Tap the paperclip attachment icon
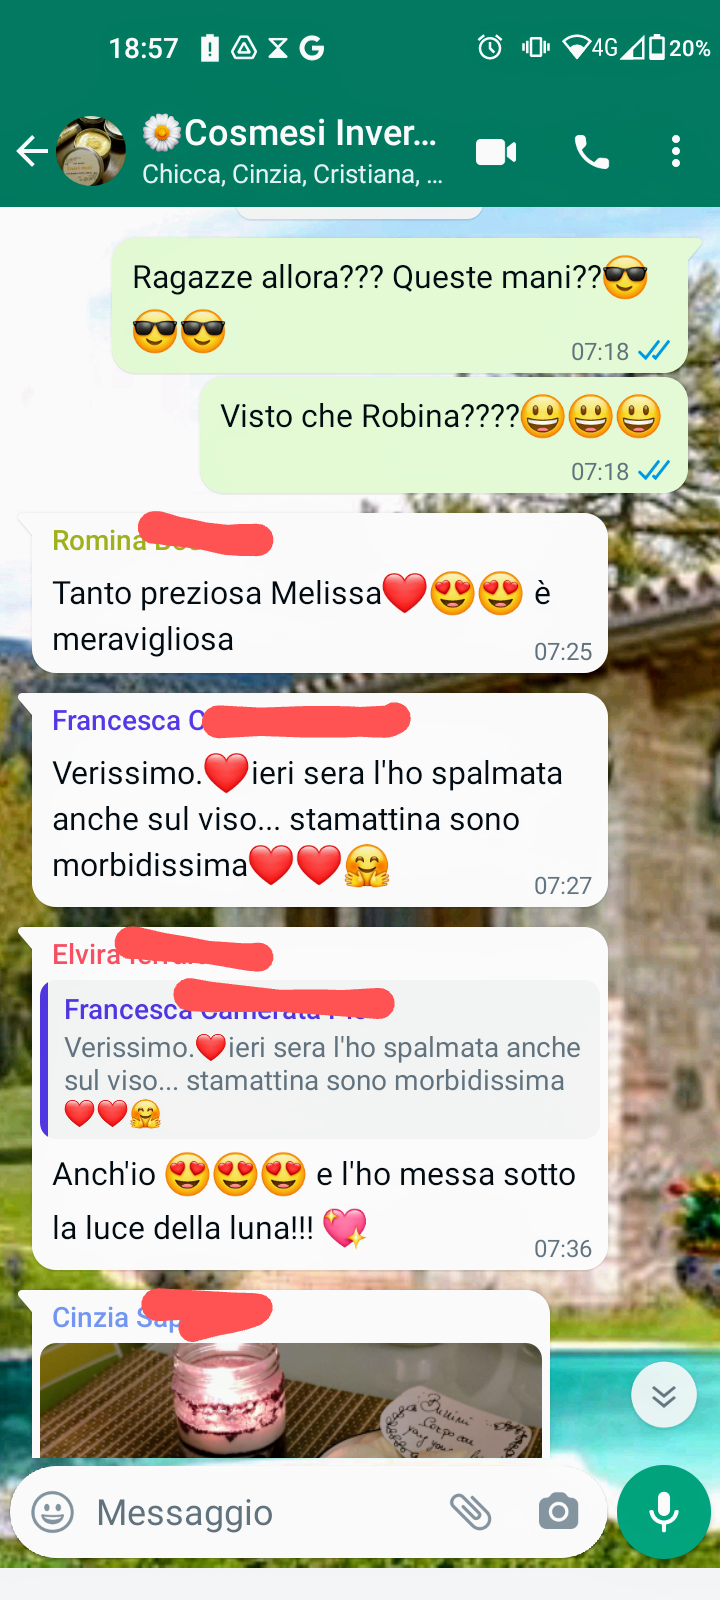This screenshot has width=720, height=1600. [x=470, y=1512]
